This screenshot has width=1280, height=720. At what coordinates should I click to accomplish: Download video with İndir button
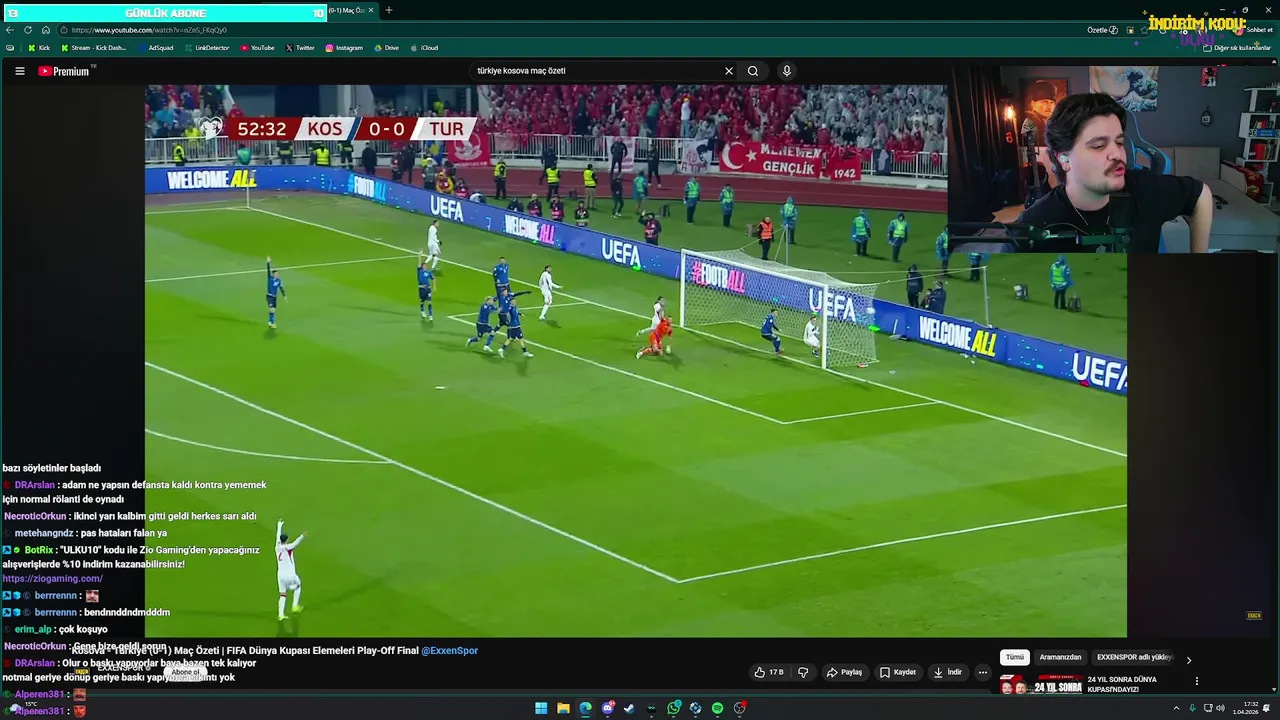(x=948, y=673)
